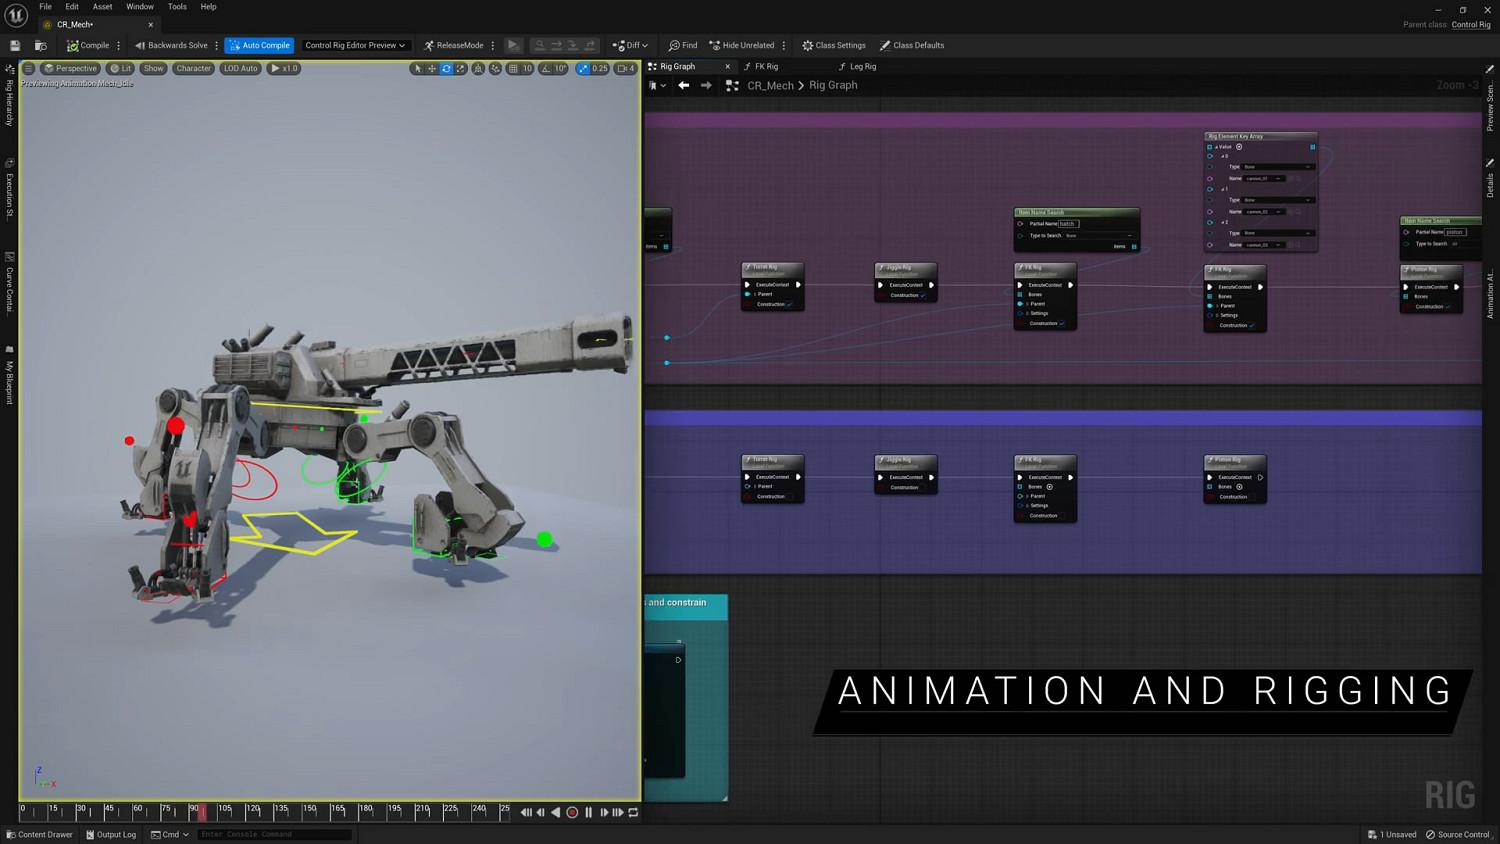Image resolution: width=1500 pixels, height=844 pixels.
Task: Click the record button in the timeline
Action: pos(572,813)
